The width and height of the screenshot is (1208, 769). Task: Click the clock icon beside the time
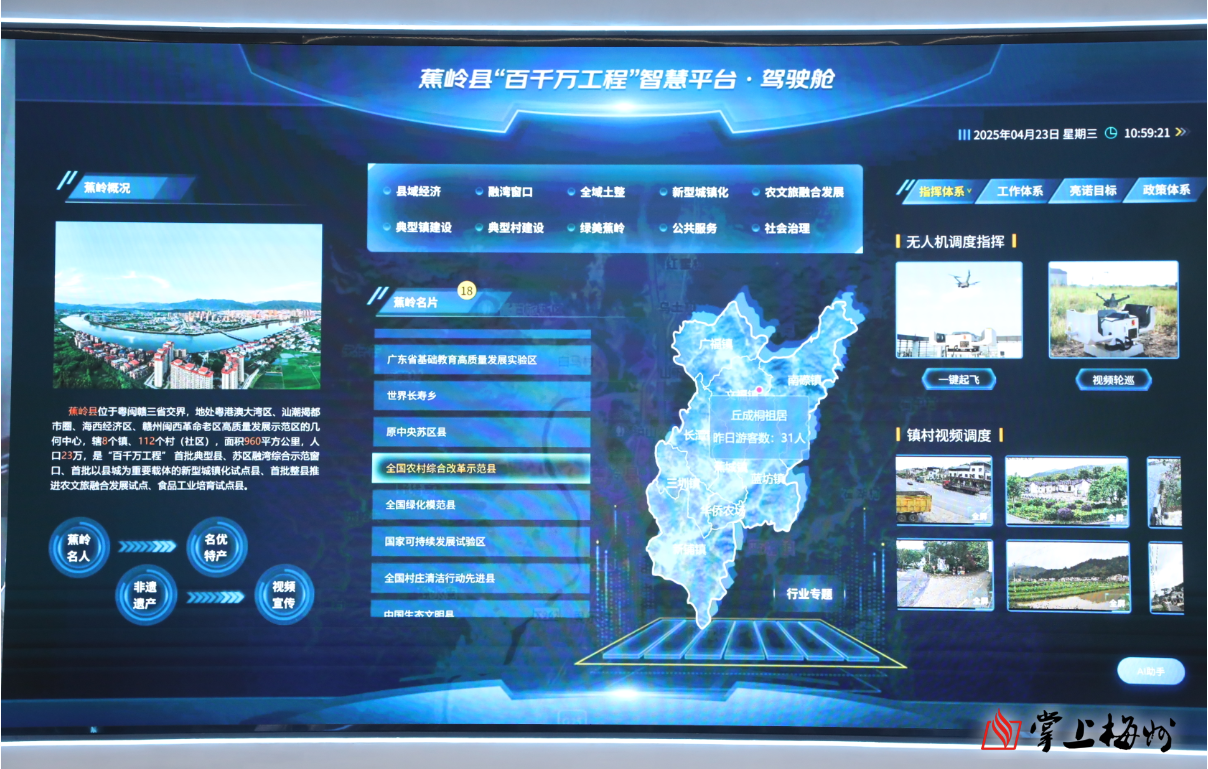click(1110, 133)
